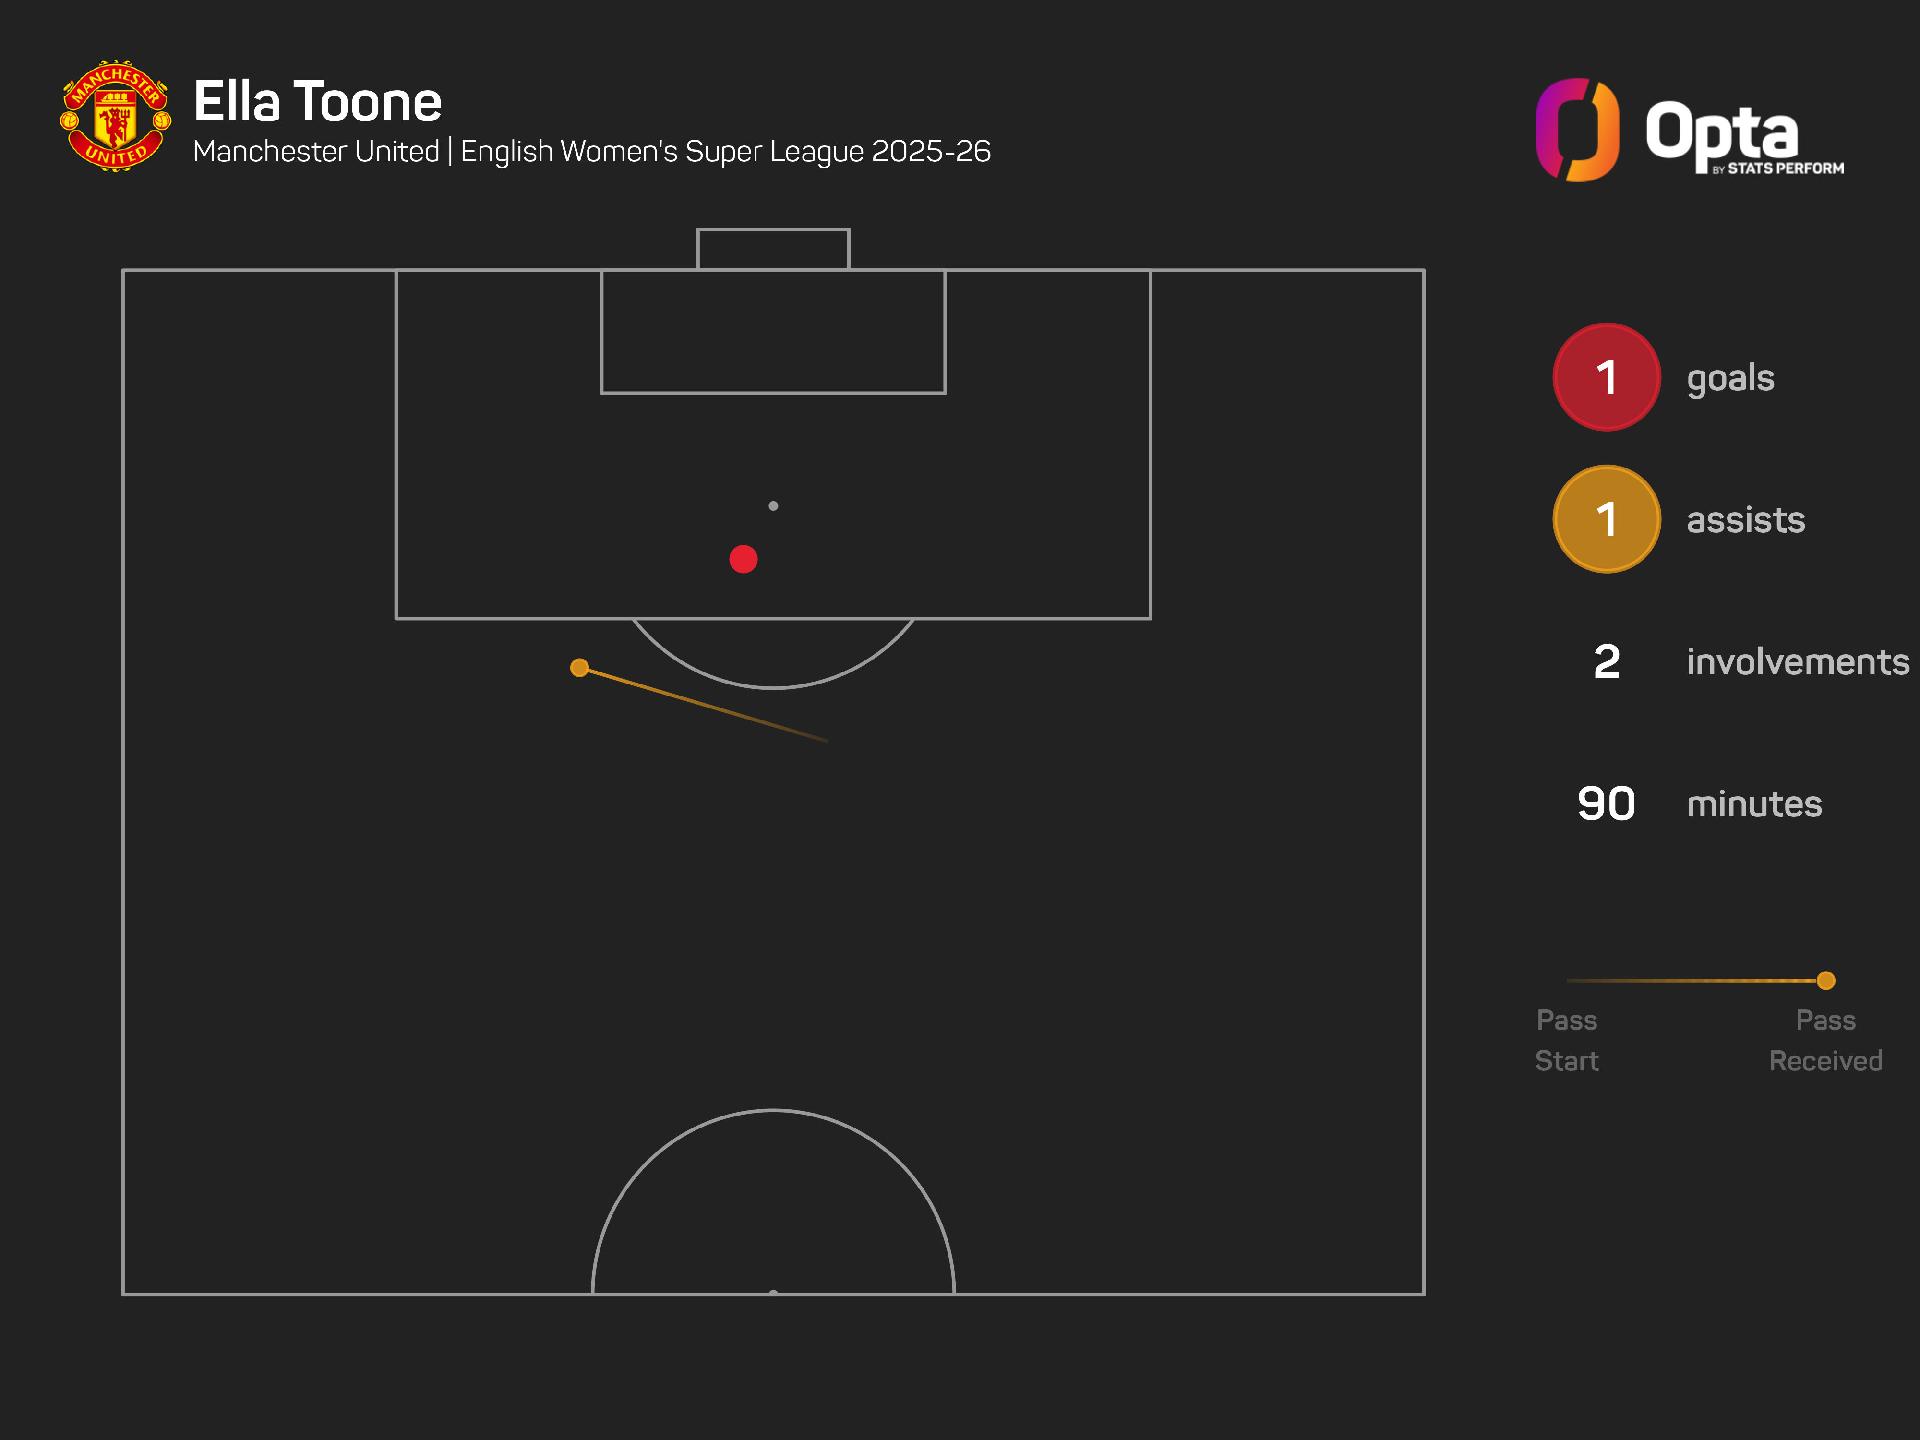The height and width of the screenshot is (1440, 1920).
Task: Click the orange assists count circle
Action: (x=1606, y=519)
